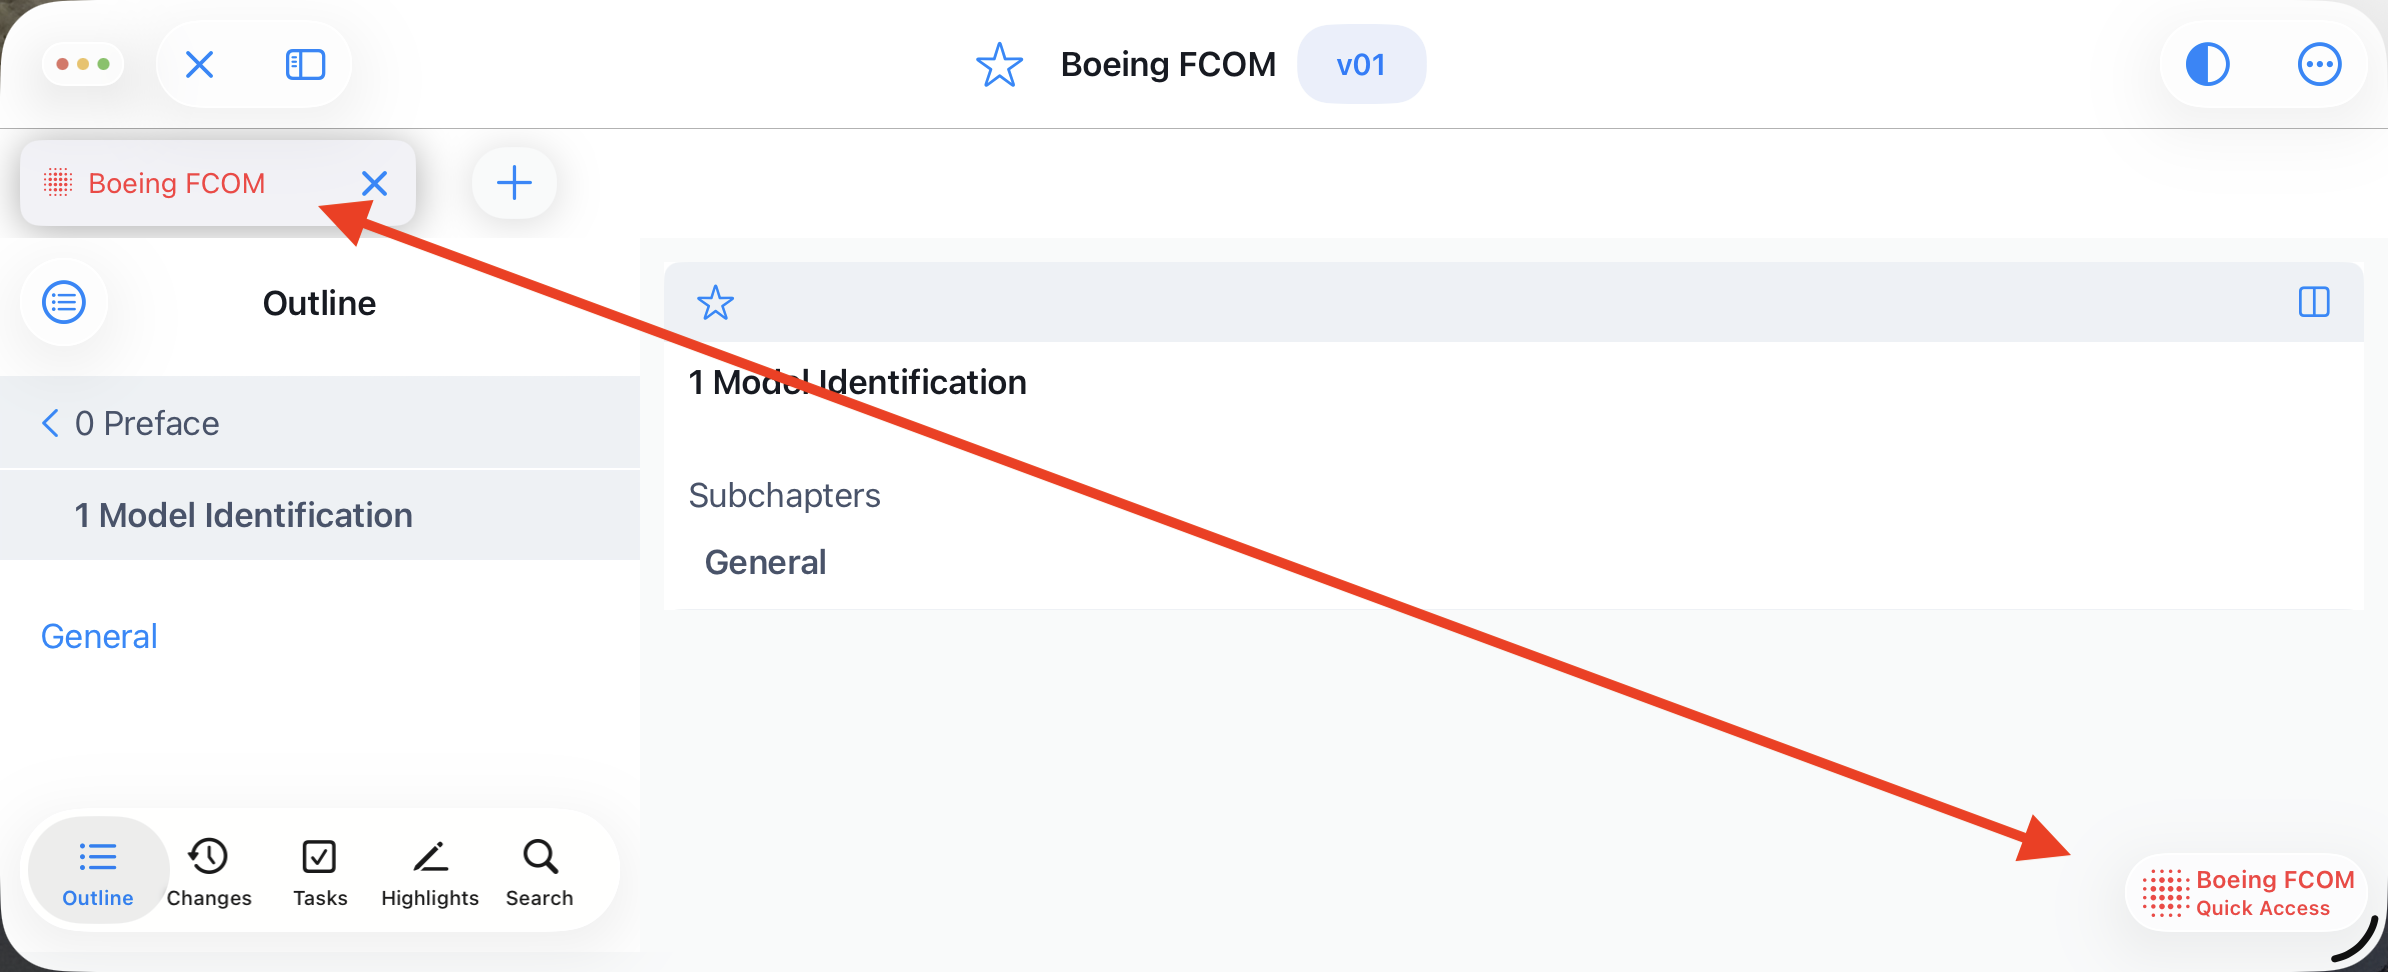The height and width of the screenshot is (972, 2388).
Task: Toggle the dark/light appearance icon
Action: coord(2207,66)
